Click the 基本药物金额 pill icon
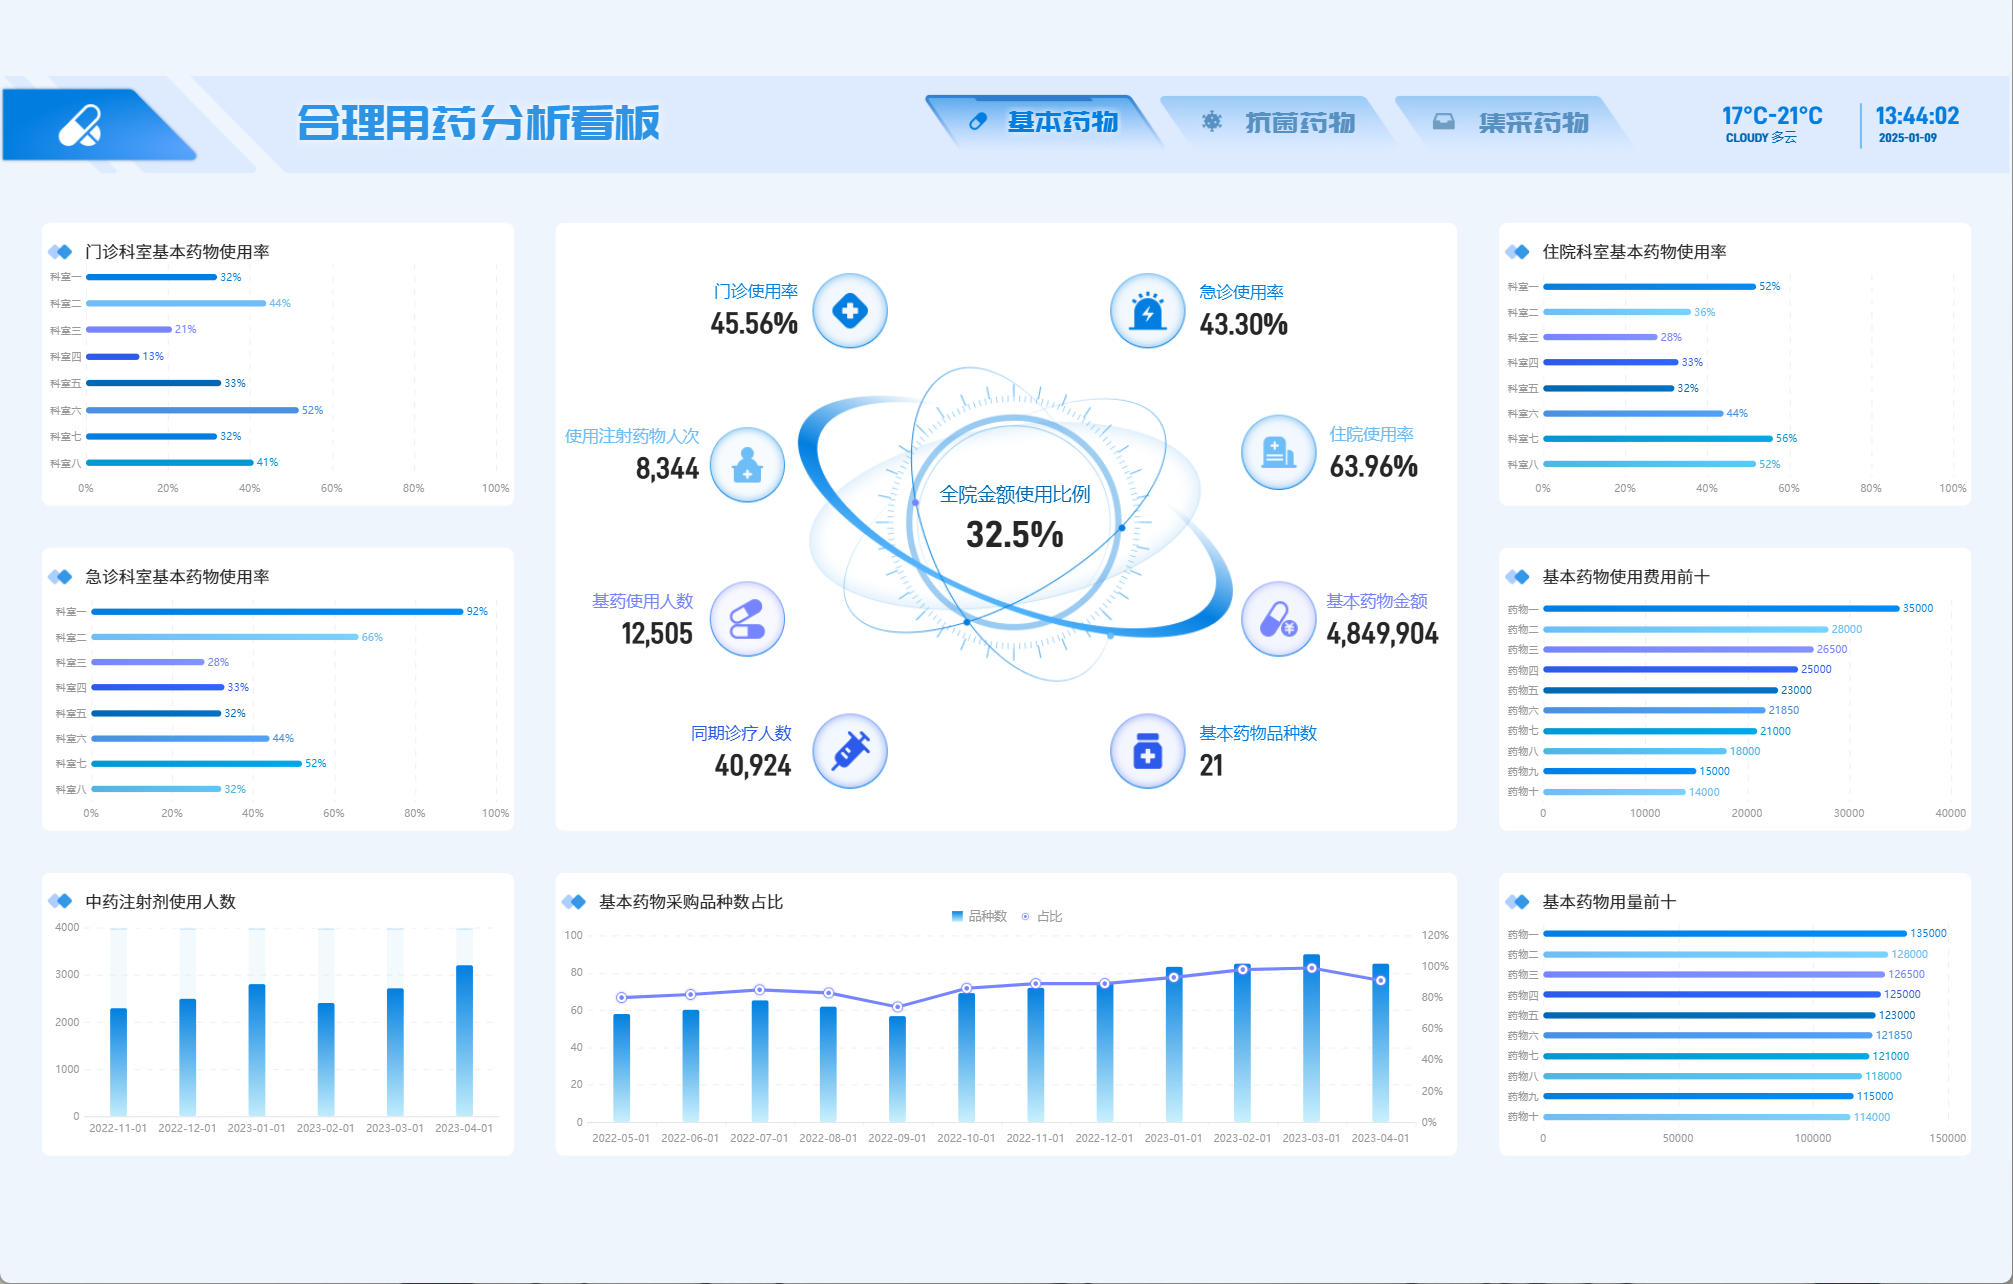Screen dimensions: 2013x1284 pos(1277,619)
